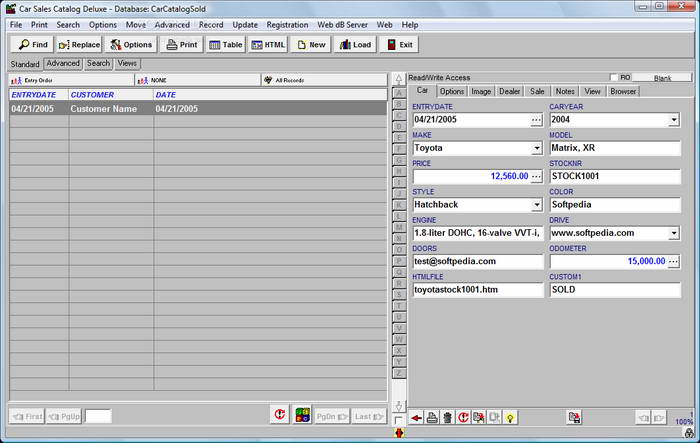The width and height of the screenshot is (700, 443).
Task: Click the Find toolbar button
Action: pos(32,45)
